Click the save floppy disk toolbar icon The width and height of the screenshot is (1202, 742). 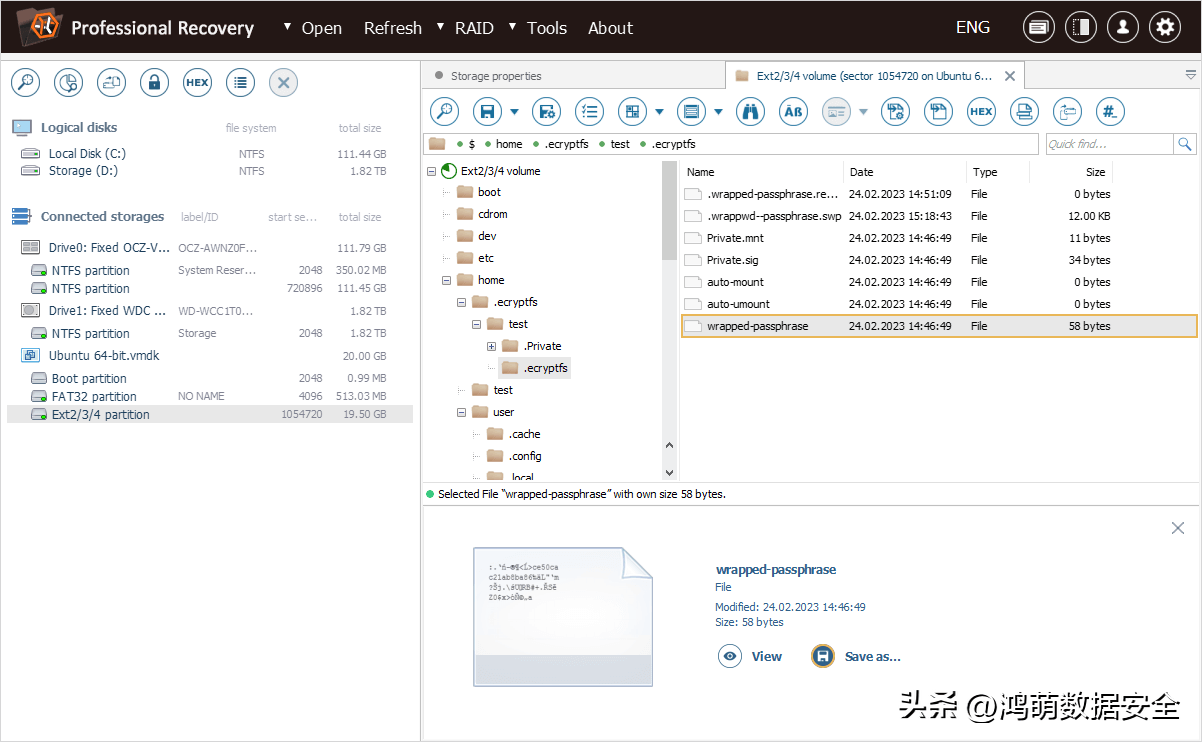tap(487, 111)
